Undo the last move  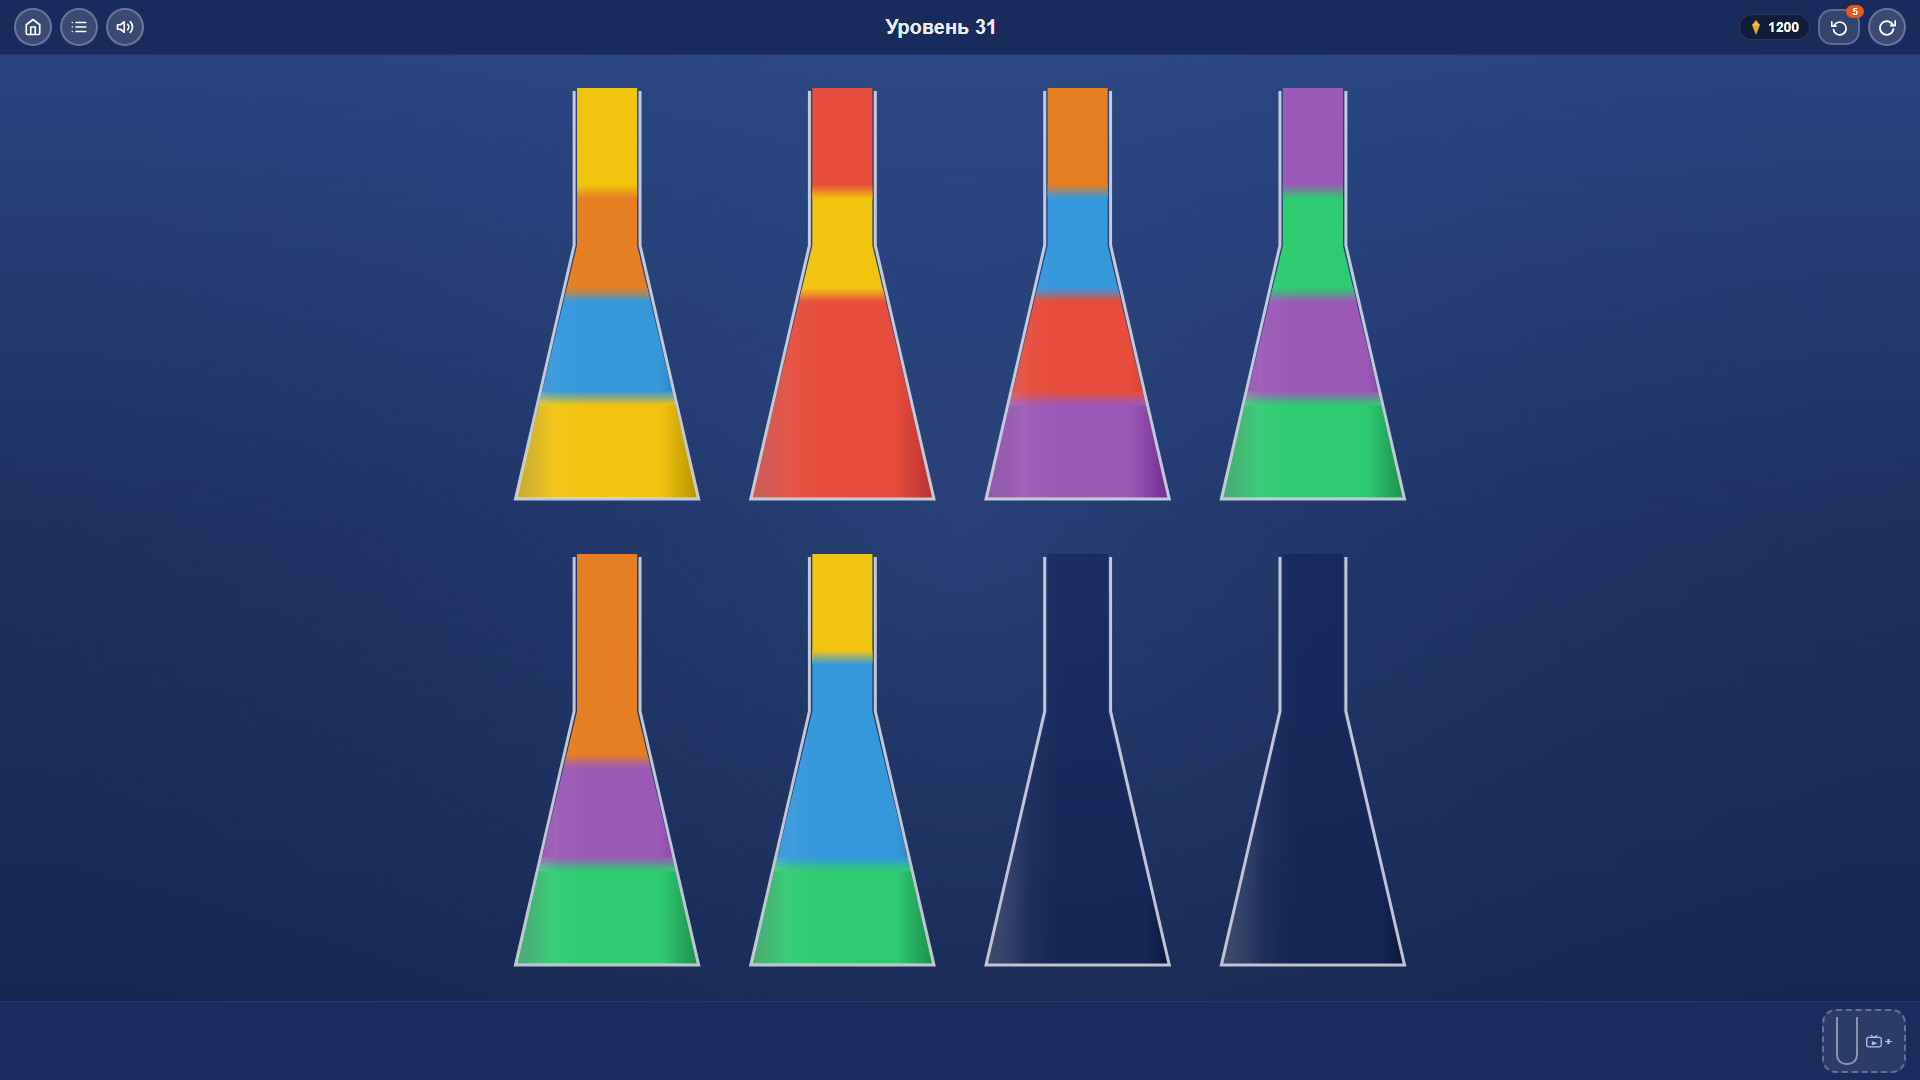(x=1839, y=27)
